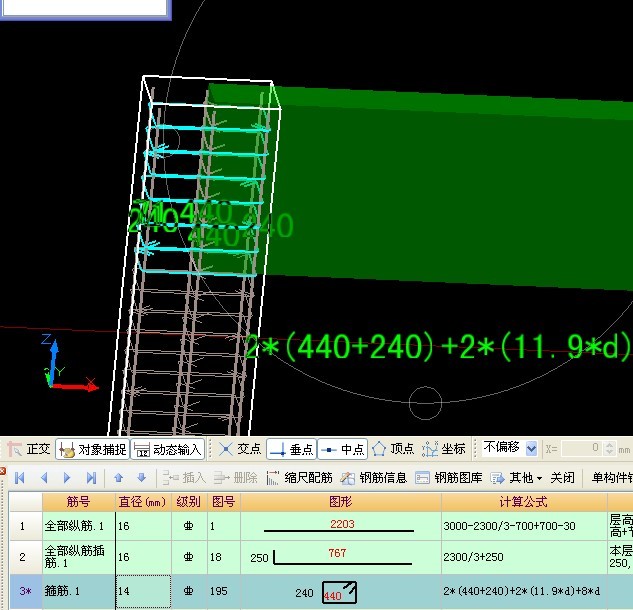This screenshot has height=610, width=633.
Task: Enable 顶点 vertex snap
Action: coord(393,449)
